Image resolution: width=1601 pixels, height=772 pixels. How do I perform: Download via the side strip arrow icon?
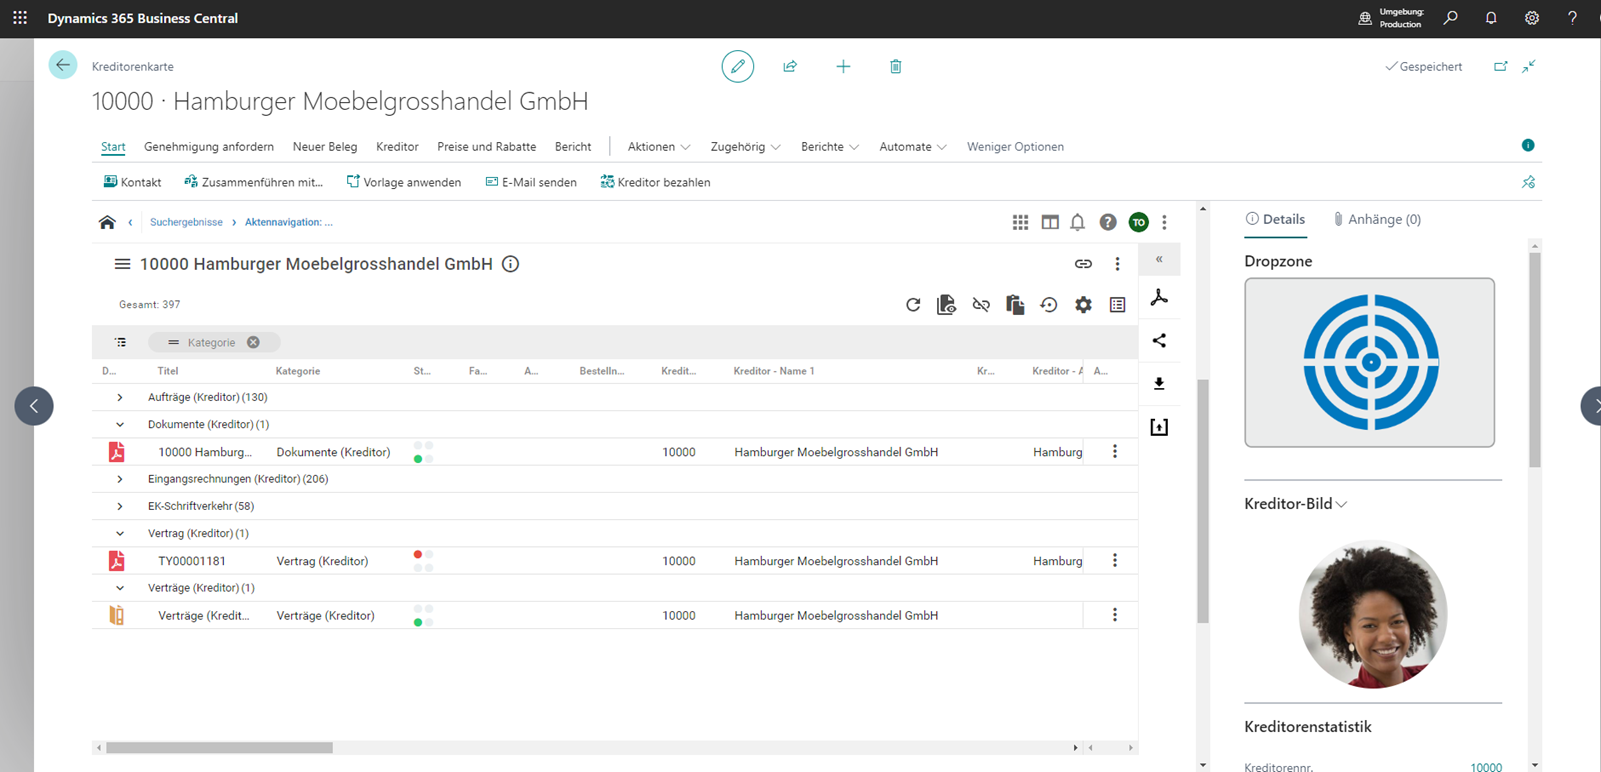click(1159, 384)
